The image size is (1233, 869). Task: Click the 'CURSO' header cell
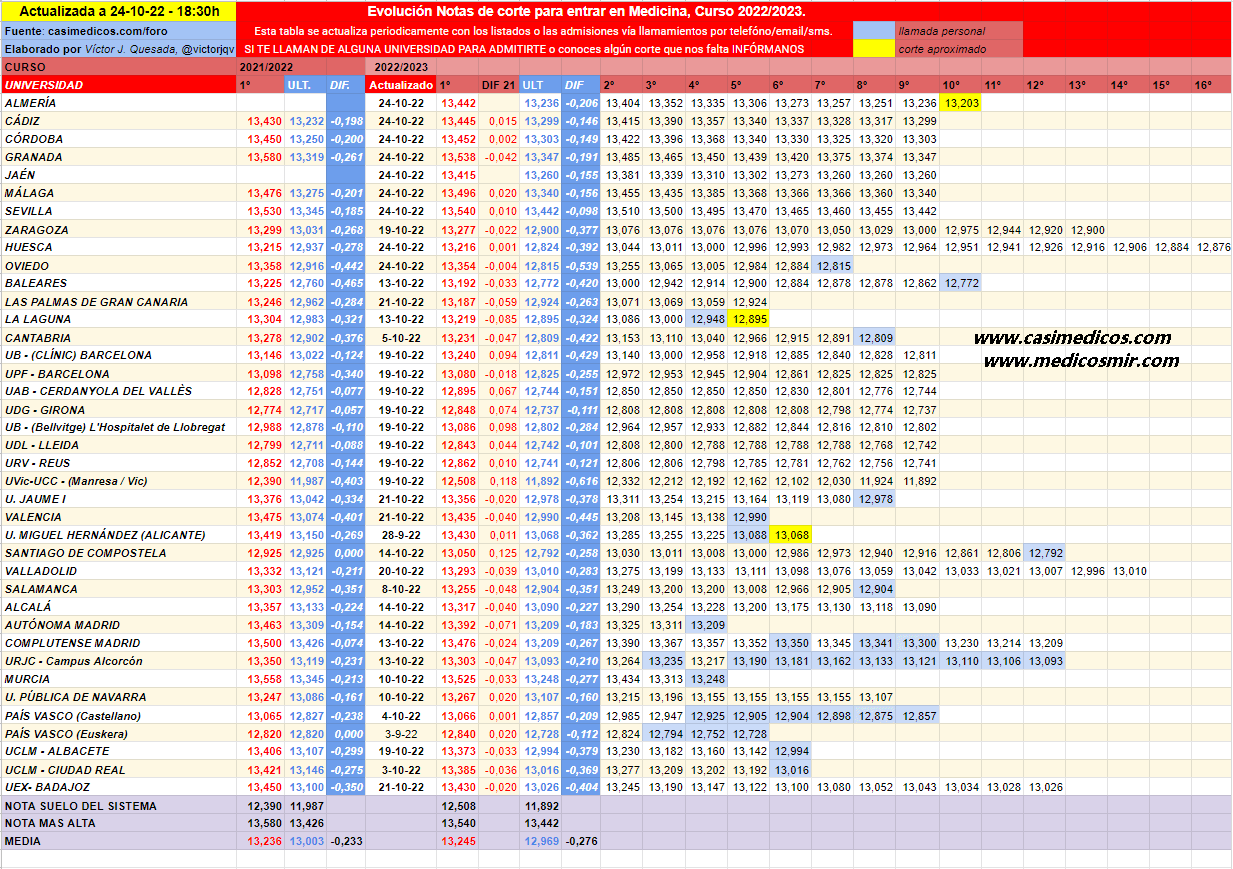(x=118, y=67)
